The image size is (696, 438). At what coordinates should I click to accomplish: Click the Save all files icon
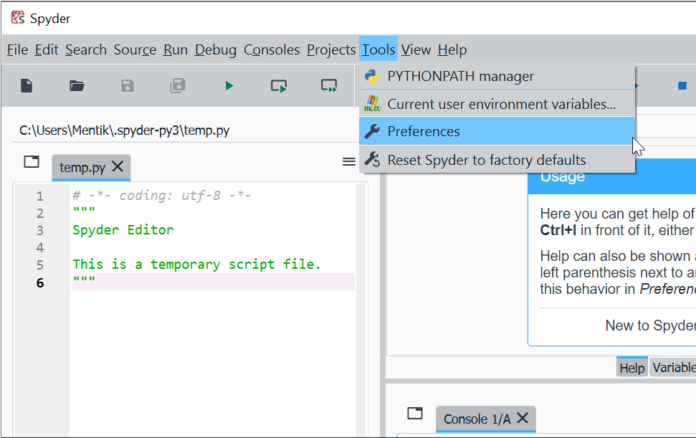[x=178, y=86]
